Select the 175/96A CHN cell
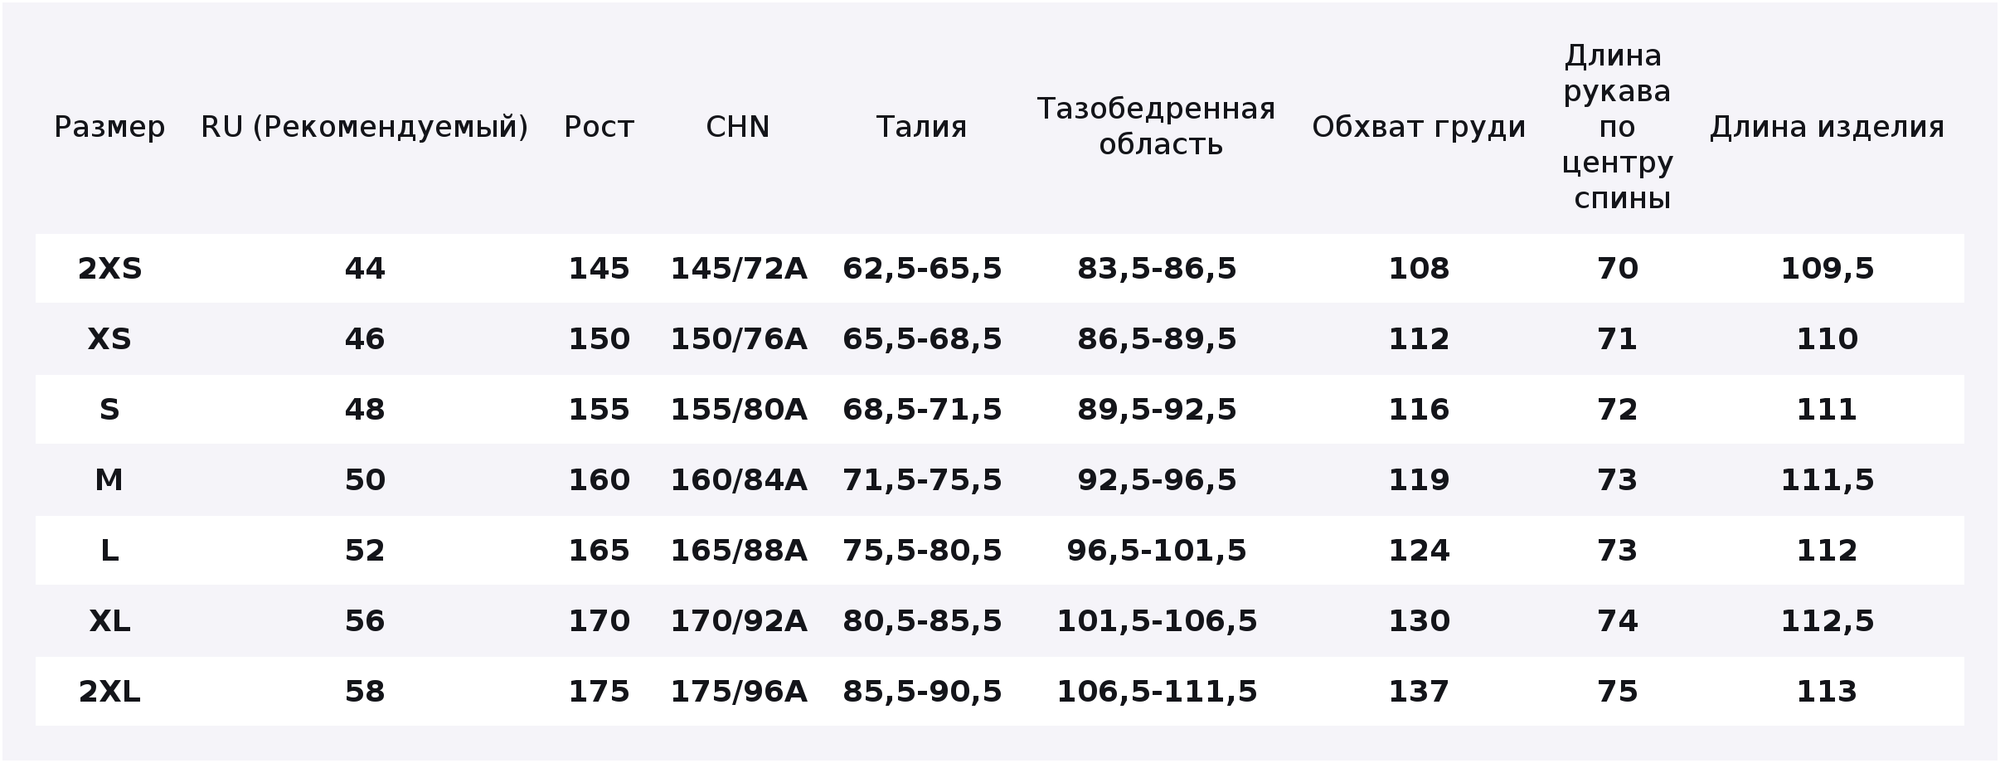The width and height of the screenshot is (2000, 763). (738, 692)
